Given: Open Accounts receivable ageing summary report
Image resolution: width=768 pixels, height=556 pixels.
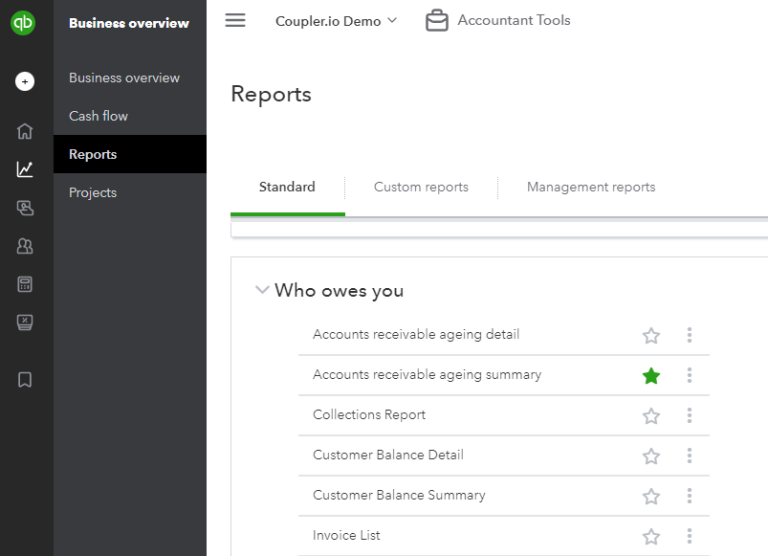Looking at the screenshot, I should pyautogui.click(x=427, y=375).
